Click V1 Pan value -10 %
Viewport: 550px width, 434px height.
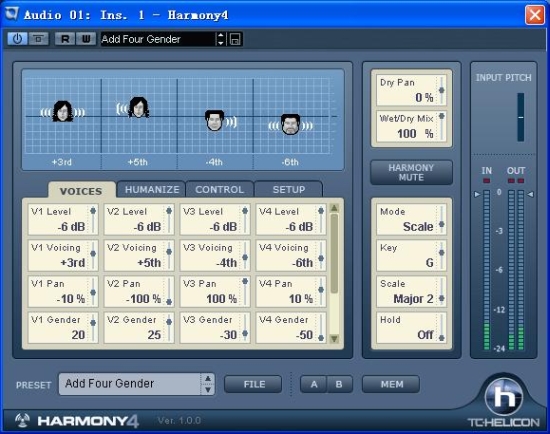(71, 299)
